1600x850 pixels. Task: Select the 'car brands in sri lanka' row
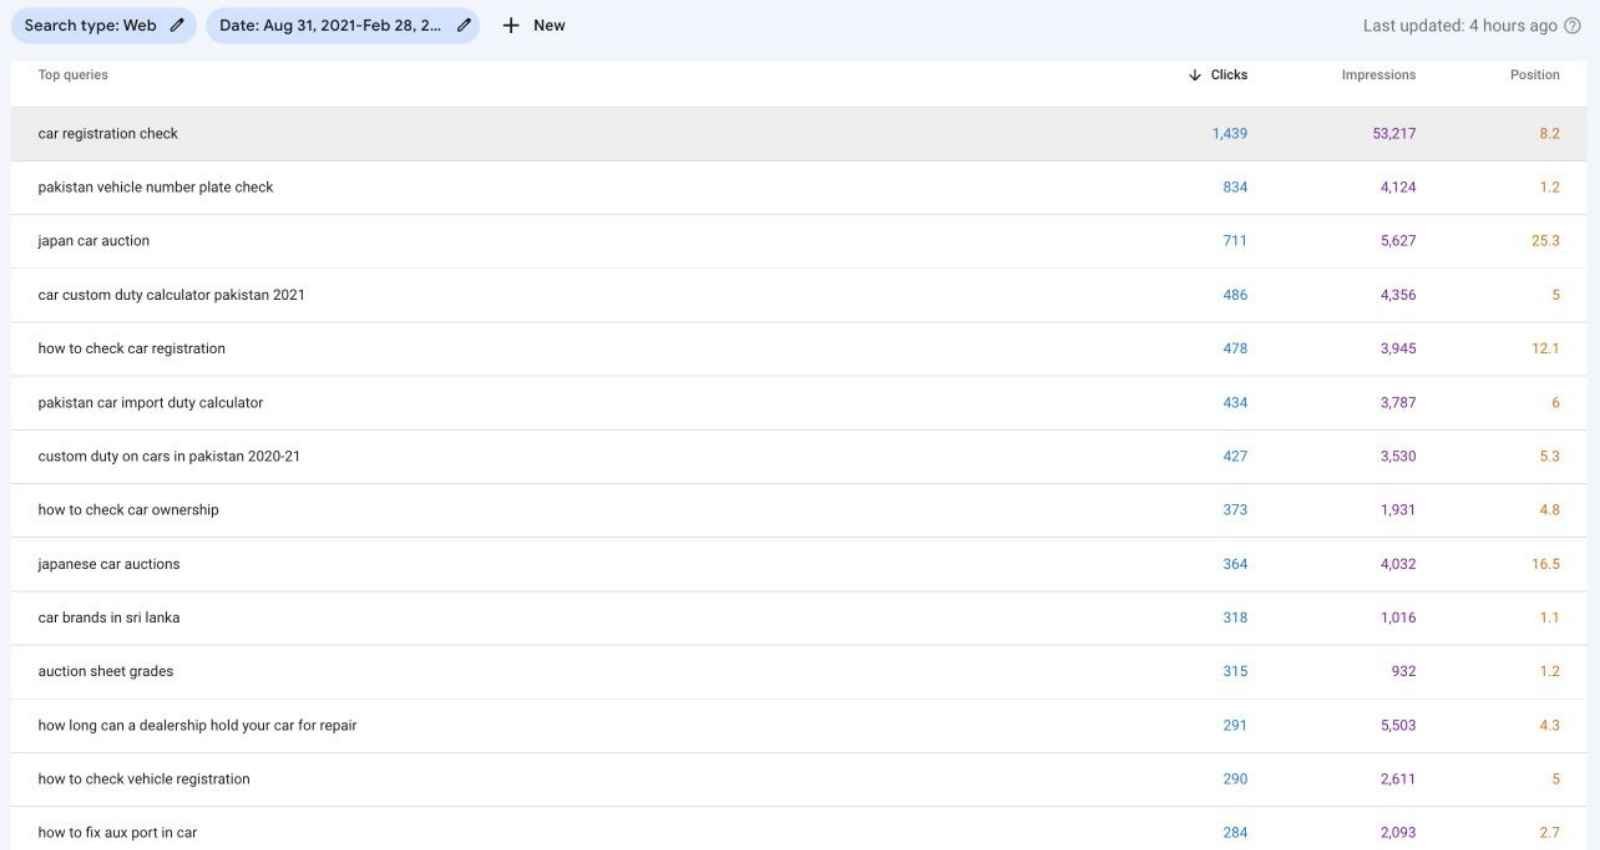109,618
